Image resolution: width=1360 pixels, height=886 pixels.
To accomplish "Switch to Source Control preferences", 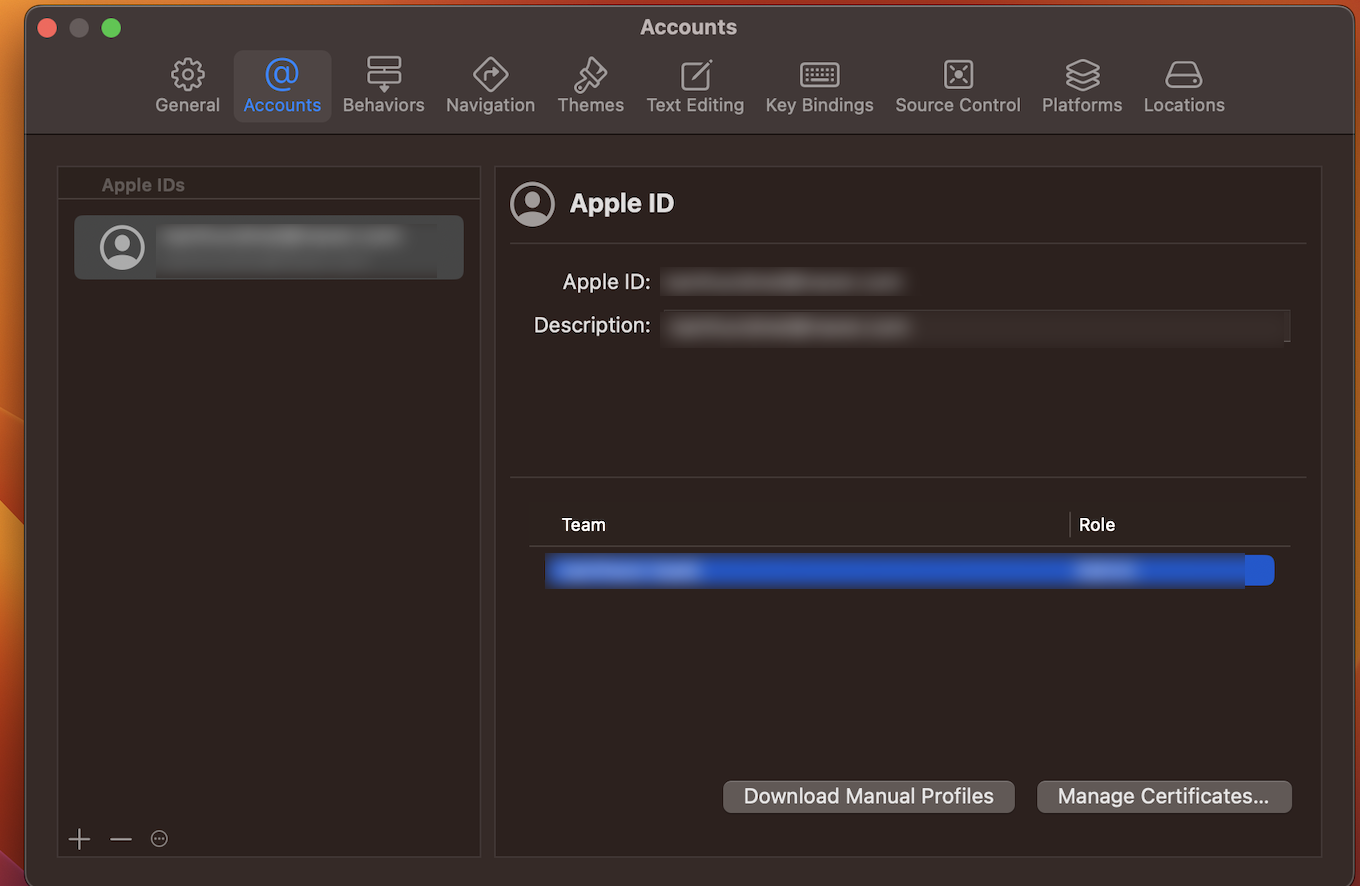I will [x=957, y=86].
